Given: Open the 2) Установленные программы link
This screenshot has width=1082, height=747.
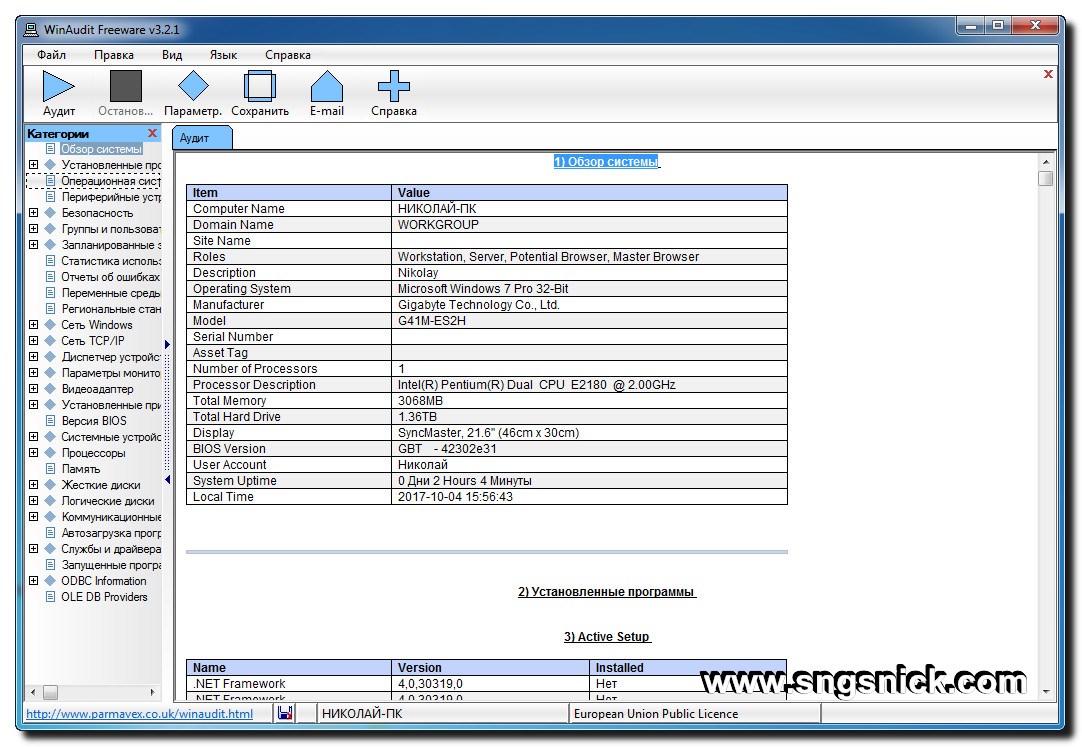Looking at the screenshot, I should point(607,592).
